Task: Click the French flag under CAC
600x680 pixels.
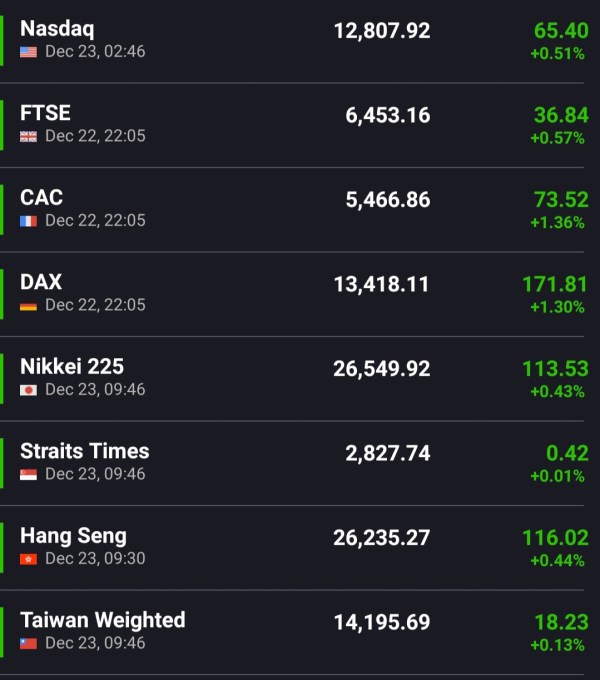Action: 28,221
